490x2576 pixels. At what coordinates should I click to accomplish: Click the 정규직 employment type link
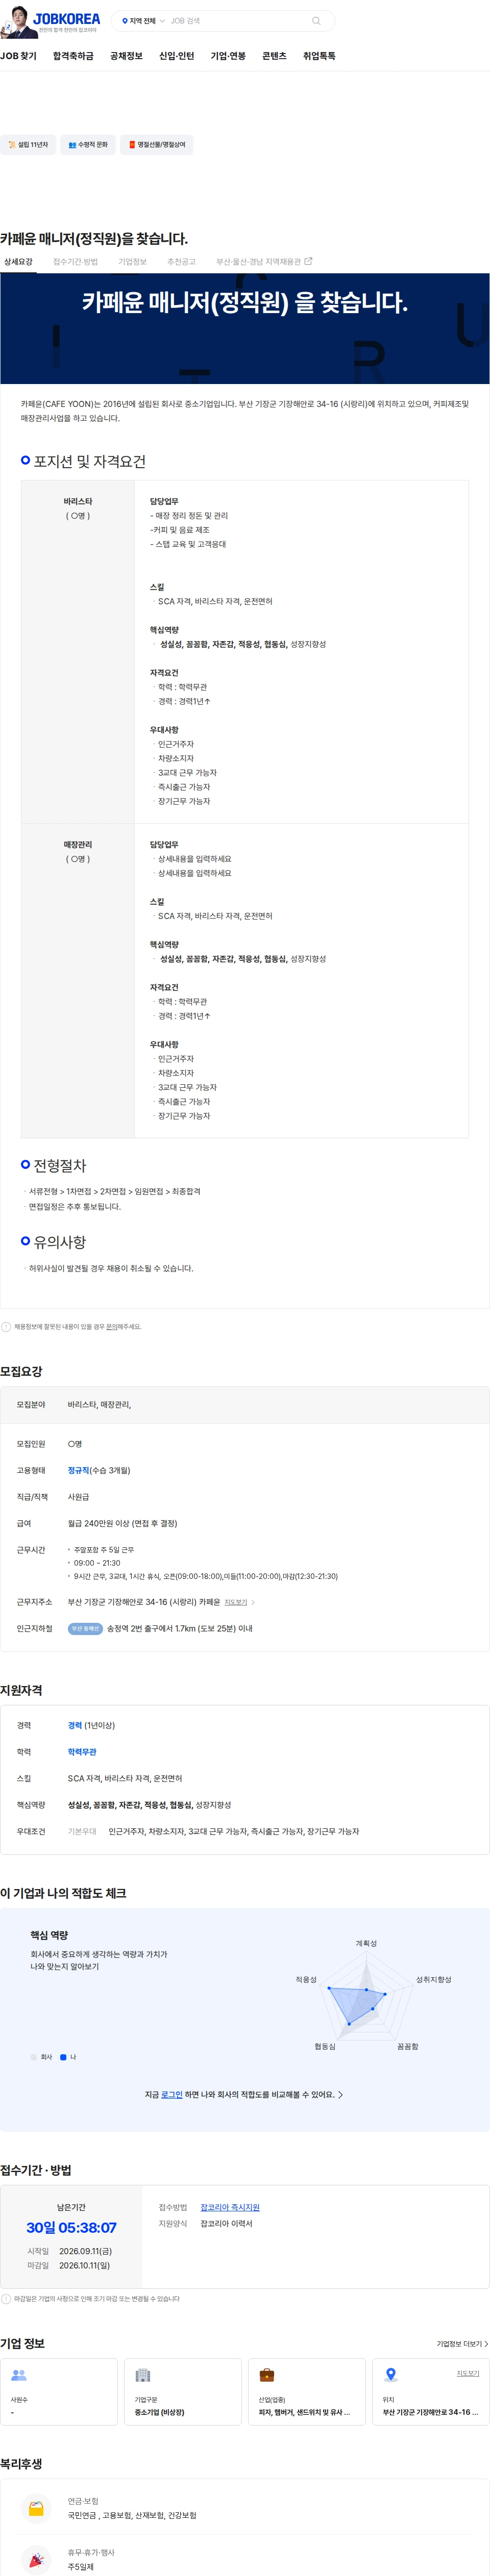[78, 1470]
